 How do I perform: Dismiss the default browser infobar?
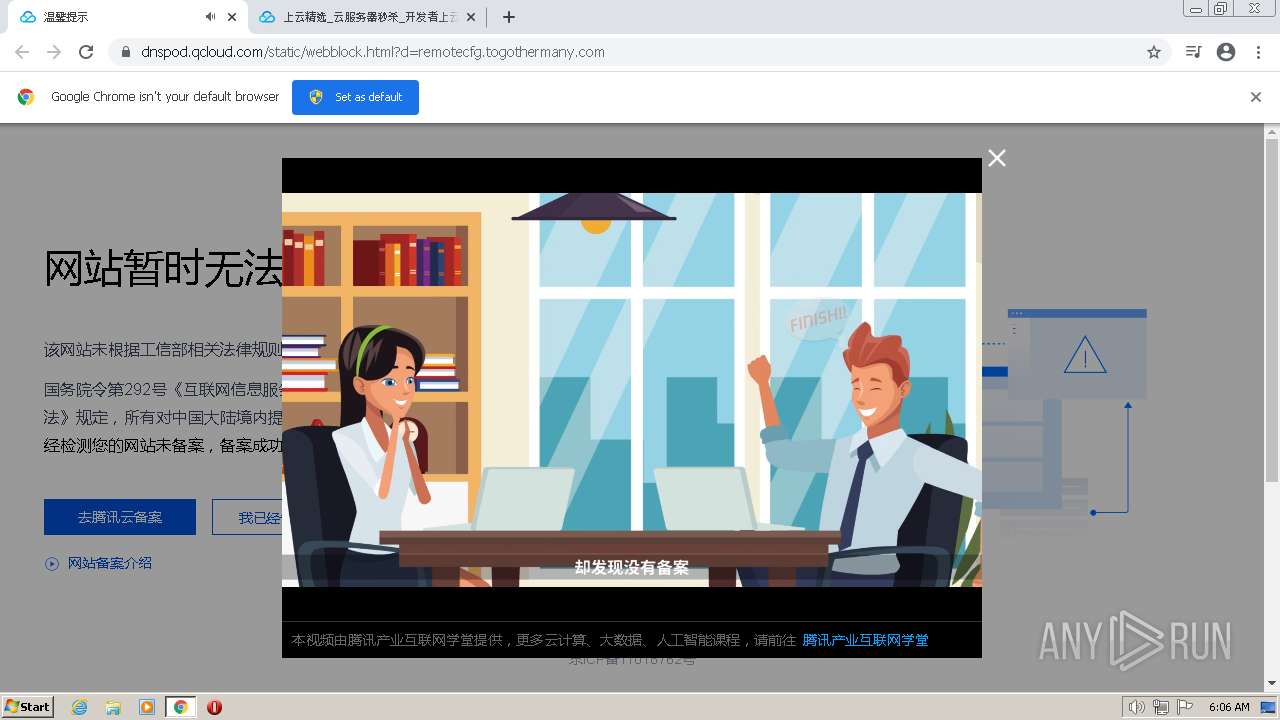click(x=1256, y=97)
